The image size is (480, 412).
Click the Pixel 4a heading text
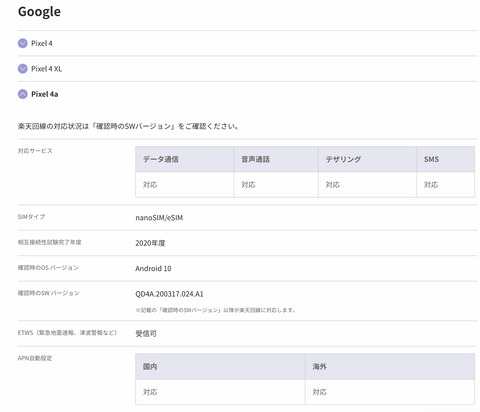(45, 94)
